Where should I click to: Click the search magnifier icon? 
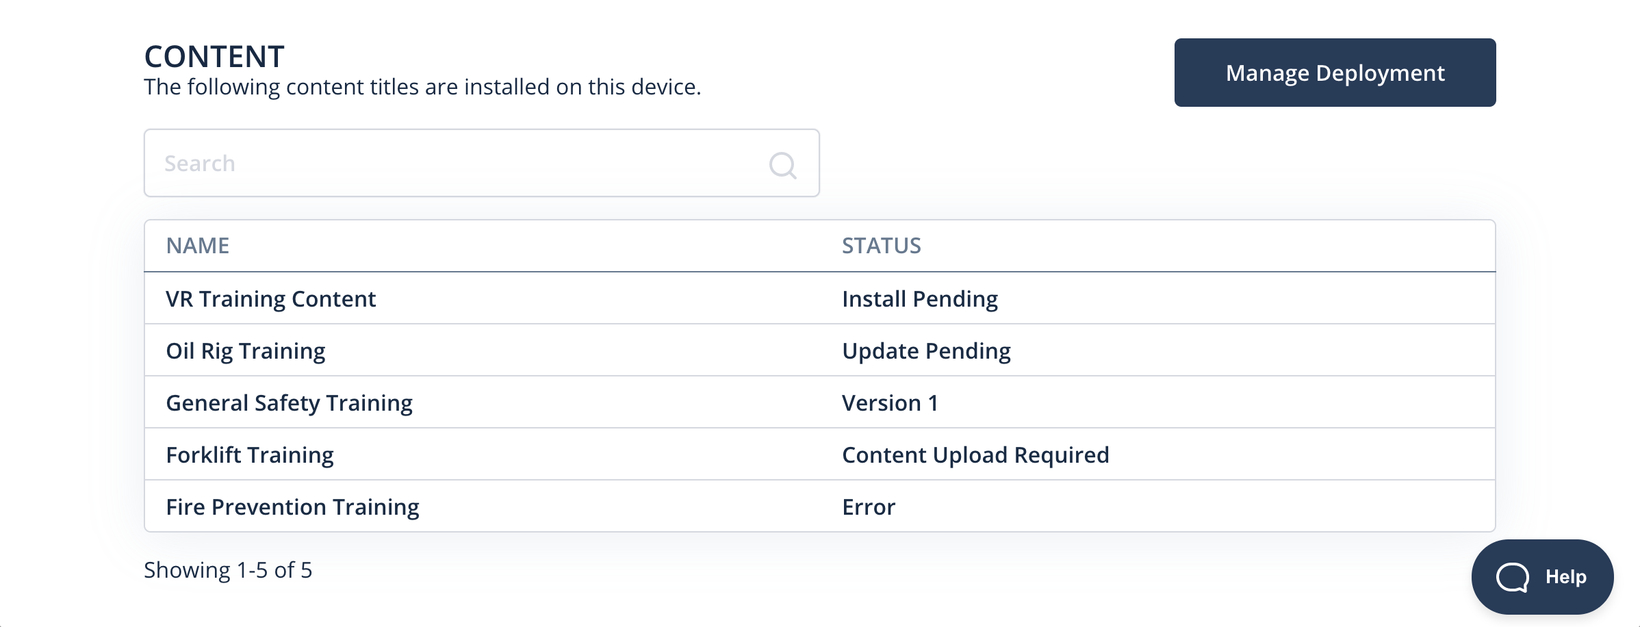(x=783, y=165)
